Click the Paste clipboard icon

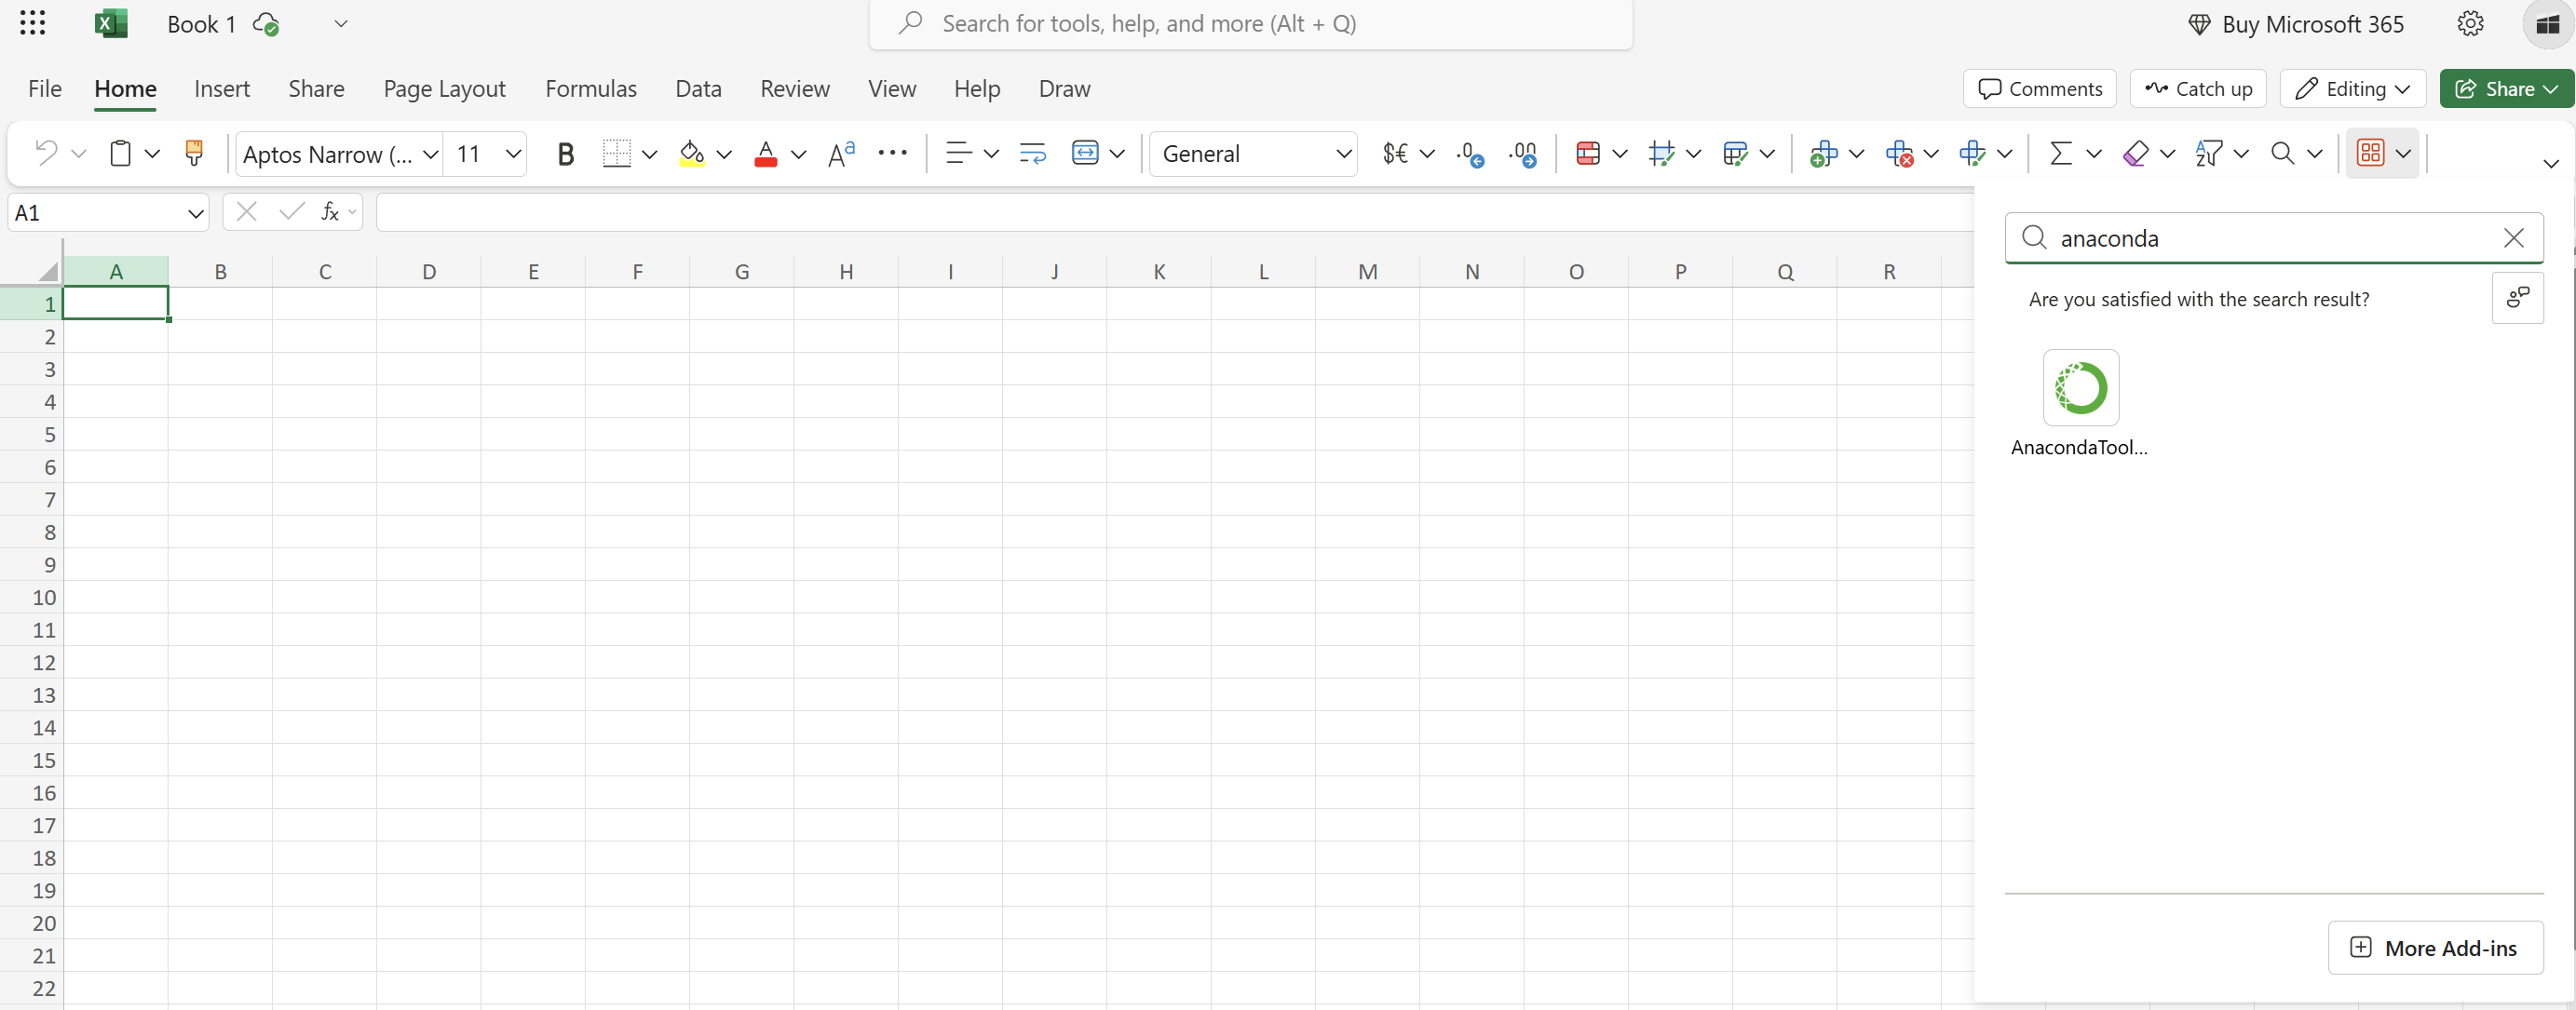pos(120,153)
